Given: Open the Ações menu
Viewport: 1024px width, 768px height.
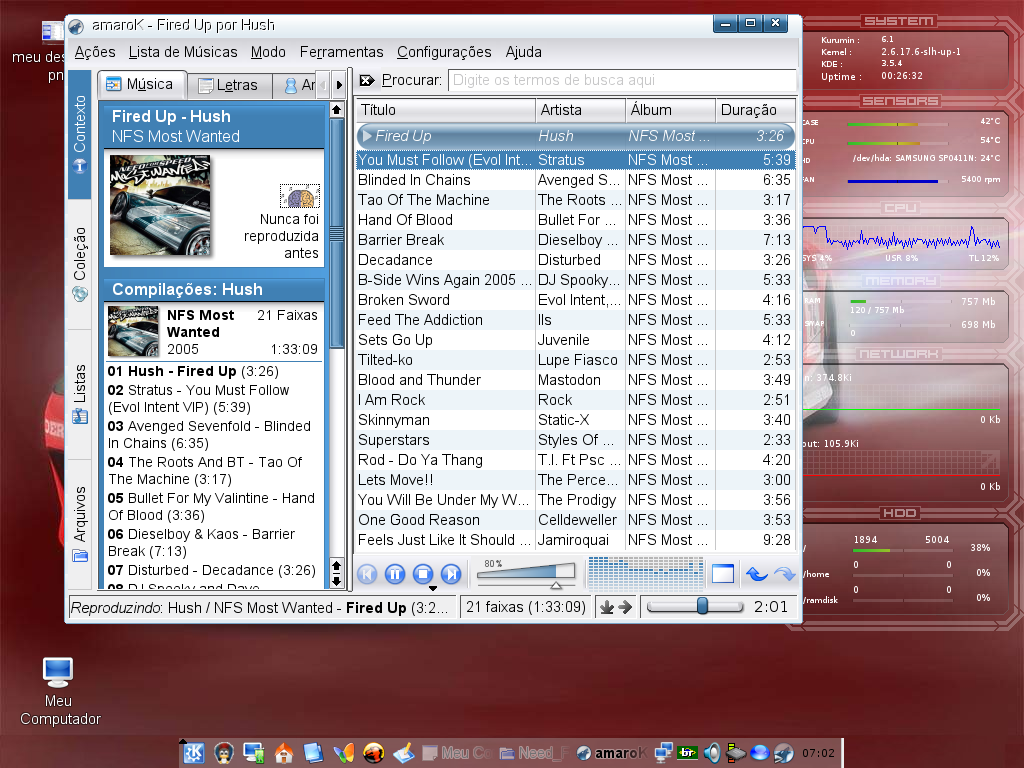Looking at the screenshot, I should [95, 52].
